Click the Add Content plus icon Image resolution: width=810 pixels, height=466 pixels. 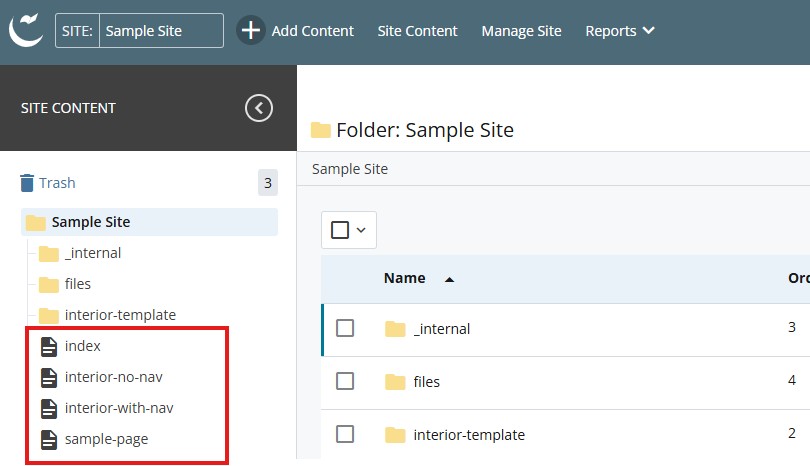click(251, 30)
